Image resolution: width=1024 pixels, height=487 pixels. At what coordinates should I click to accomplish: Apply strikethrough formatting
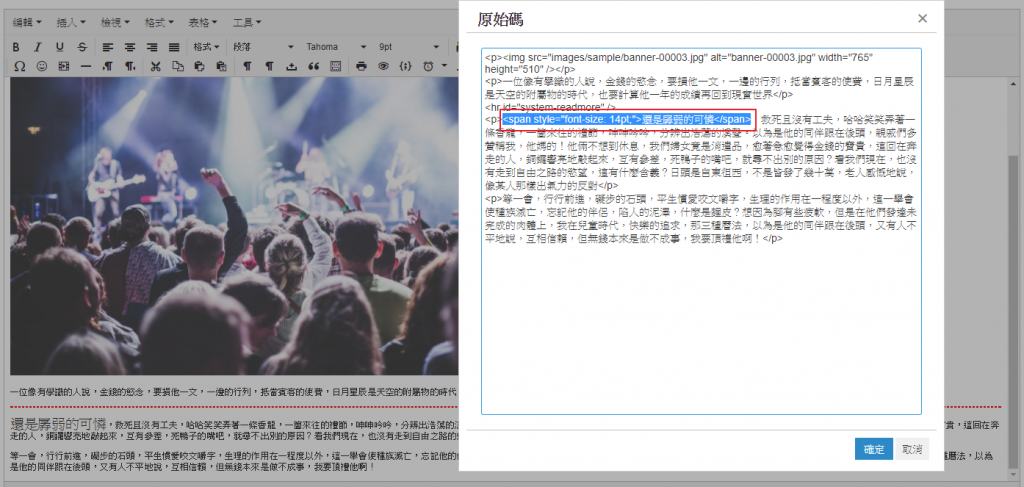(80, 47)
